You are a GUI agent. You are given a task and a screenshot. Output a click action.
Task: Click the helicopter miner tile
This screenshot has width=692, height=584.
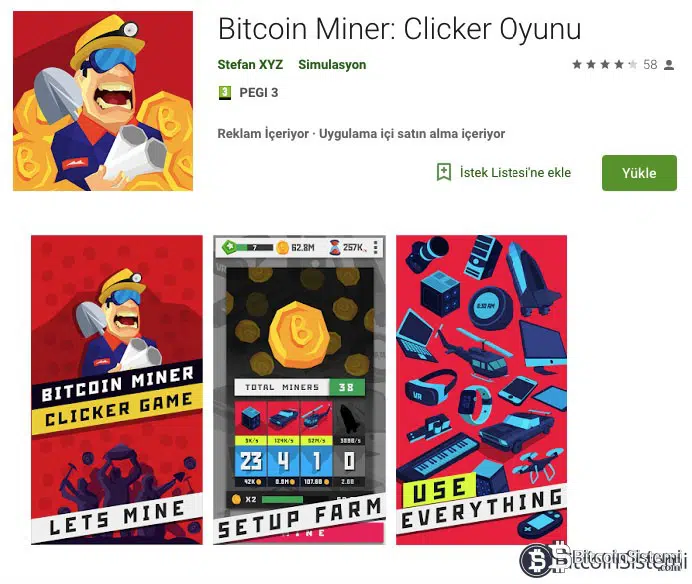click(x=316, y=444)
